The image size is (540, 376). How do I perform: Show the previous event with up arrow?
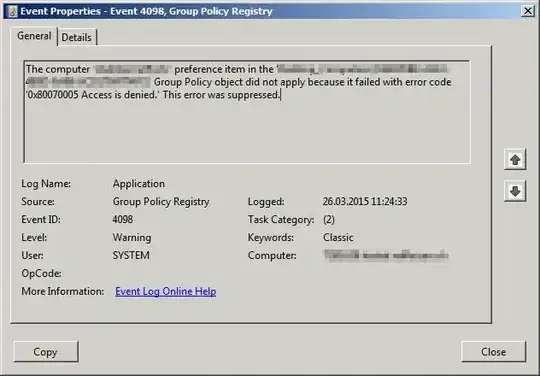(x=515, y=159)
